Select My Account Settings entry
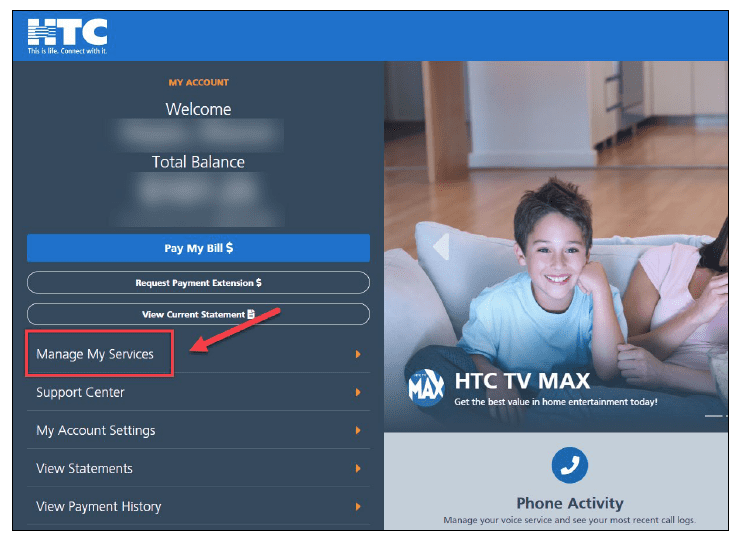 point(198,430)
